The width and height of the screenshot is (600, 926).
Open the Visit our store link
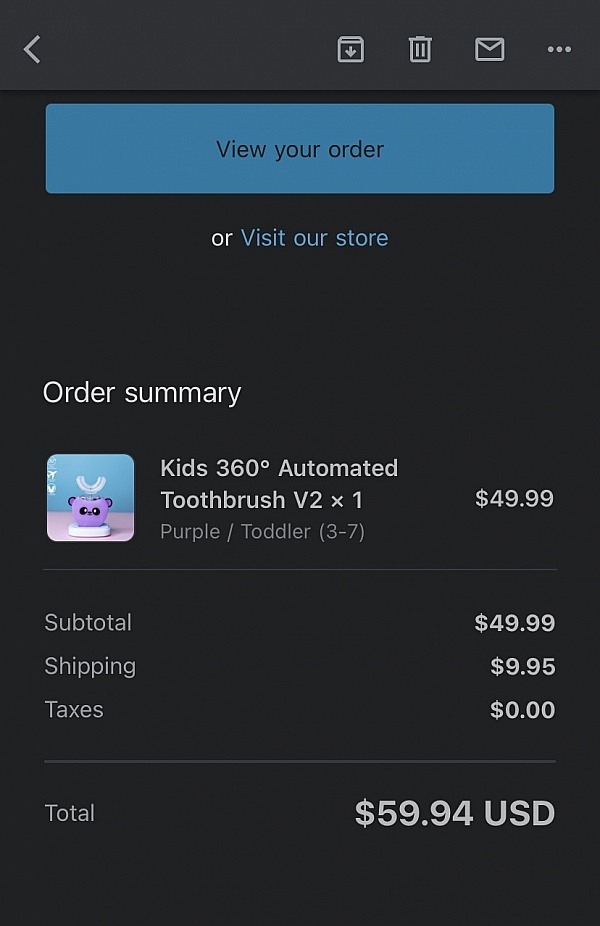[314, 238]
